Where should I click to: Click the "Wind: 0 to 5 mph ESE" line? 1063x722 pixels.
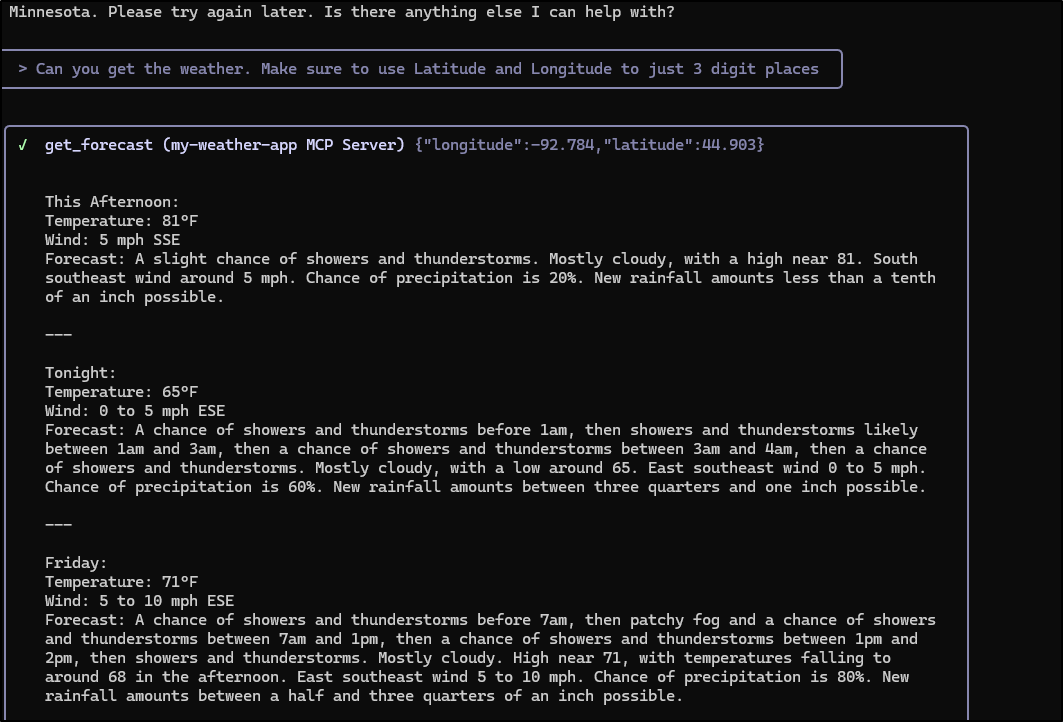tap(135, 411)
